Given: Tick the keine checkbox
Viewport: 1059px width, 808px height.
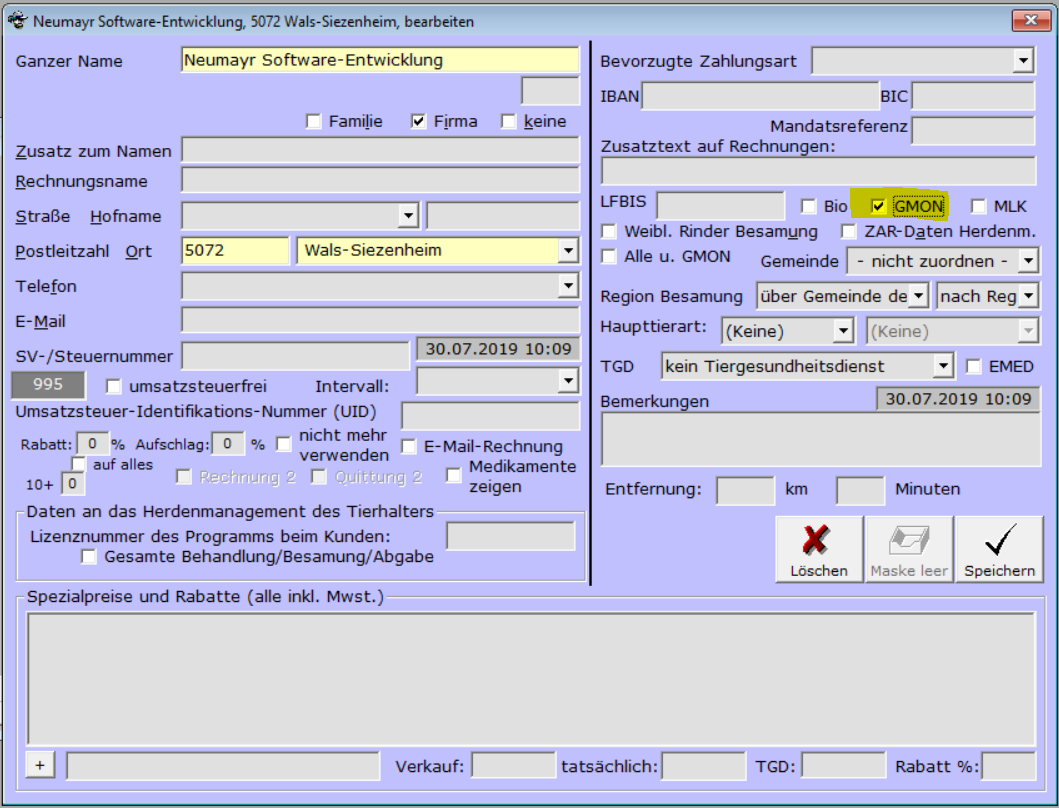Looking at the screenshot, I should tap(509, 122).
